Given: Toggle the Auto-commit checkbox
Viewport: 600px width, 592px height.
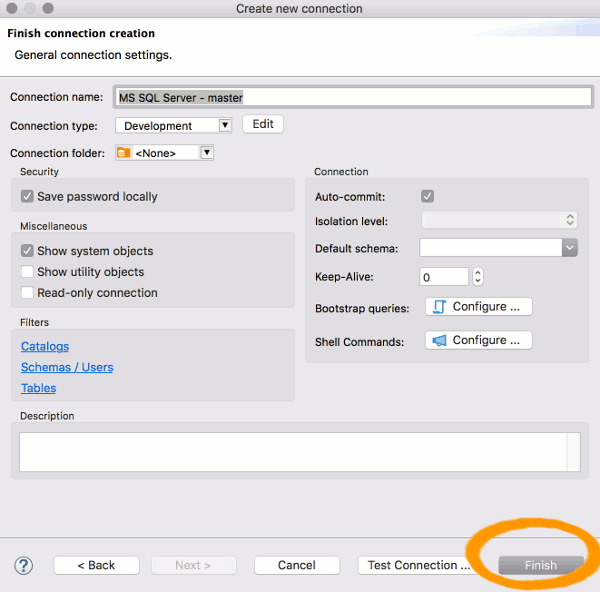Looking at the screenshot, I should coord(427,196).
